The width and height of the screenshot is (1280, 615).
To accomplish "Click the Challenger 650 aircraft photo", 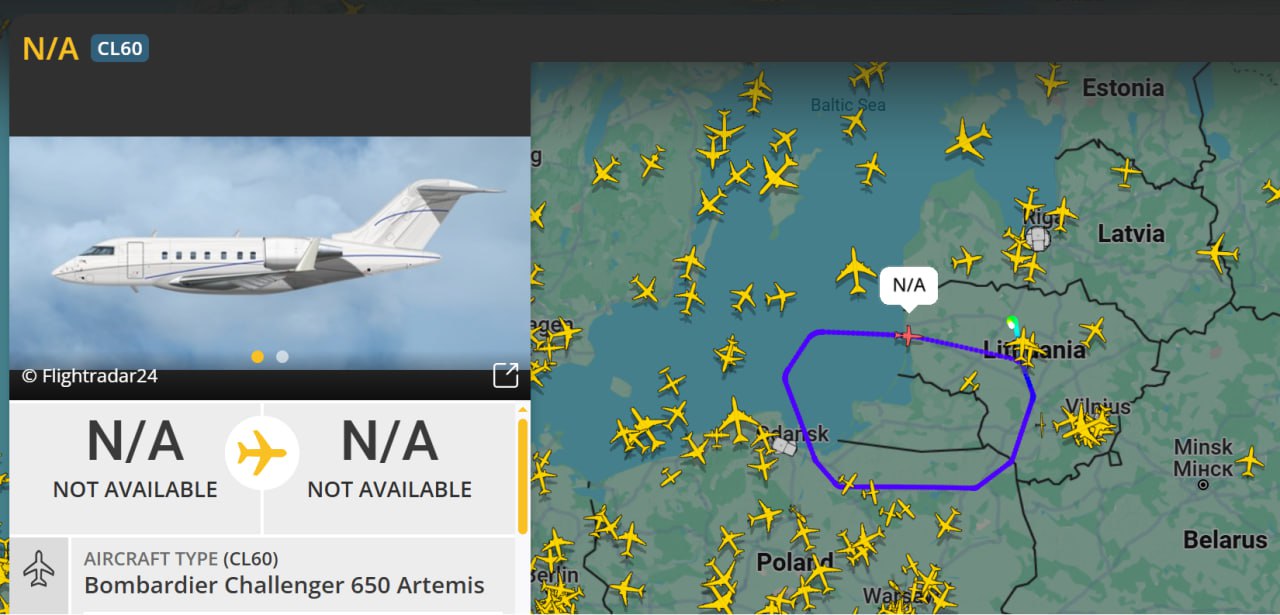I will (270, 253).
